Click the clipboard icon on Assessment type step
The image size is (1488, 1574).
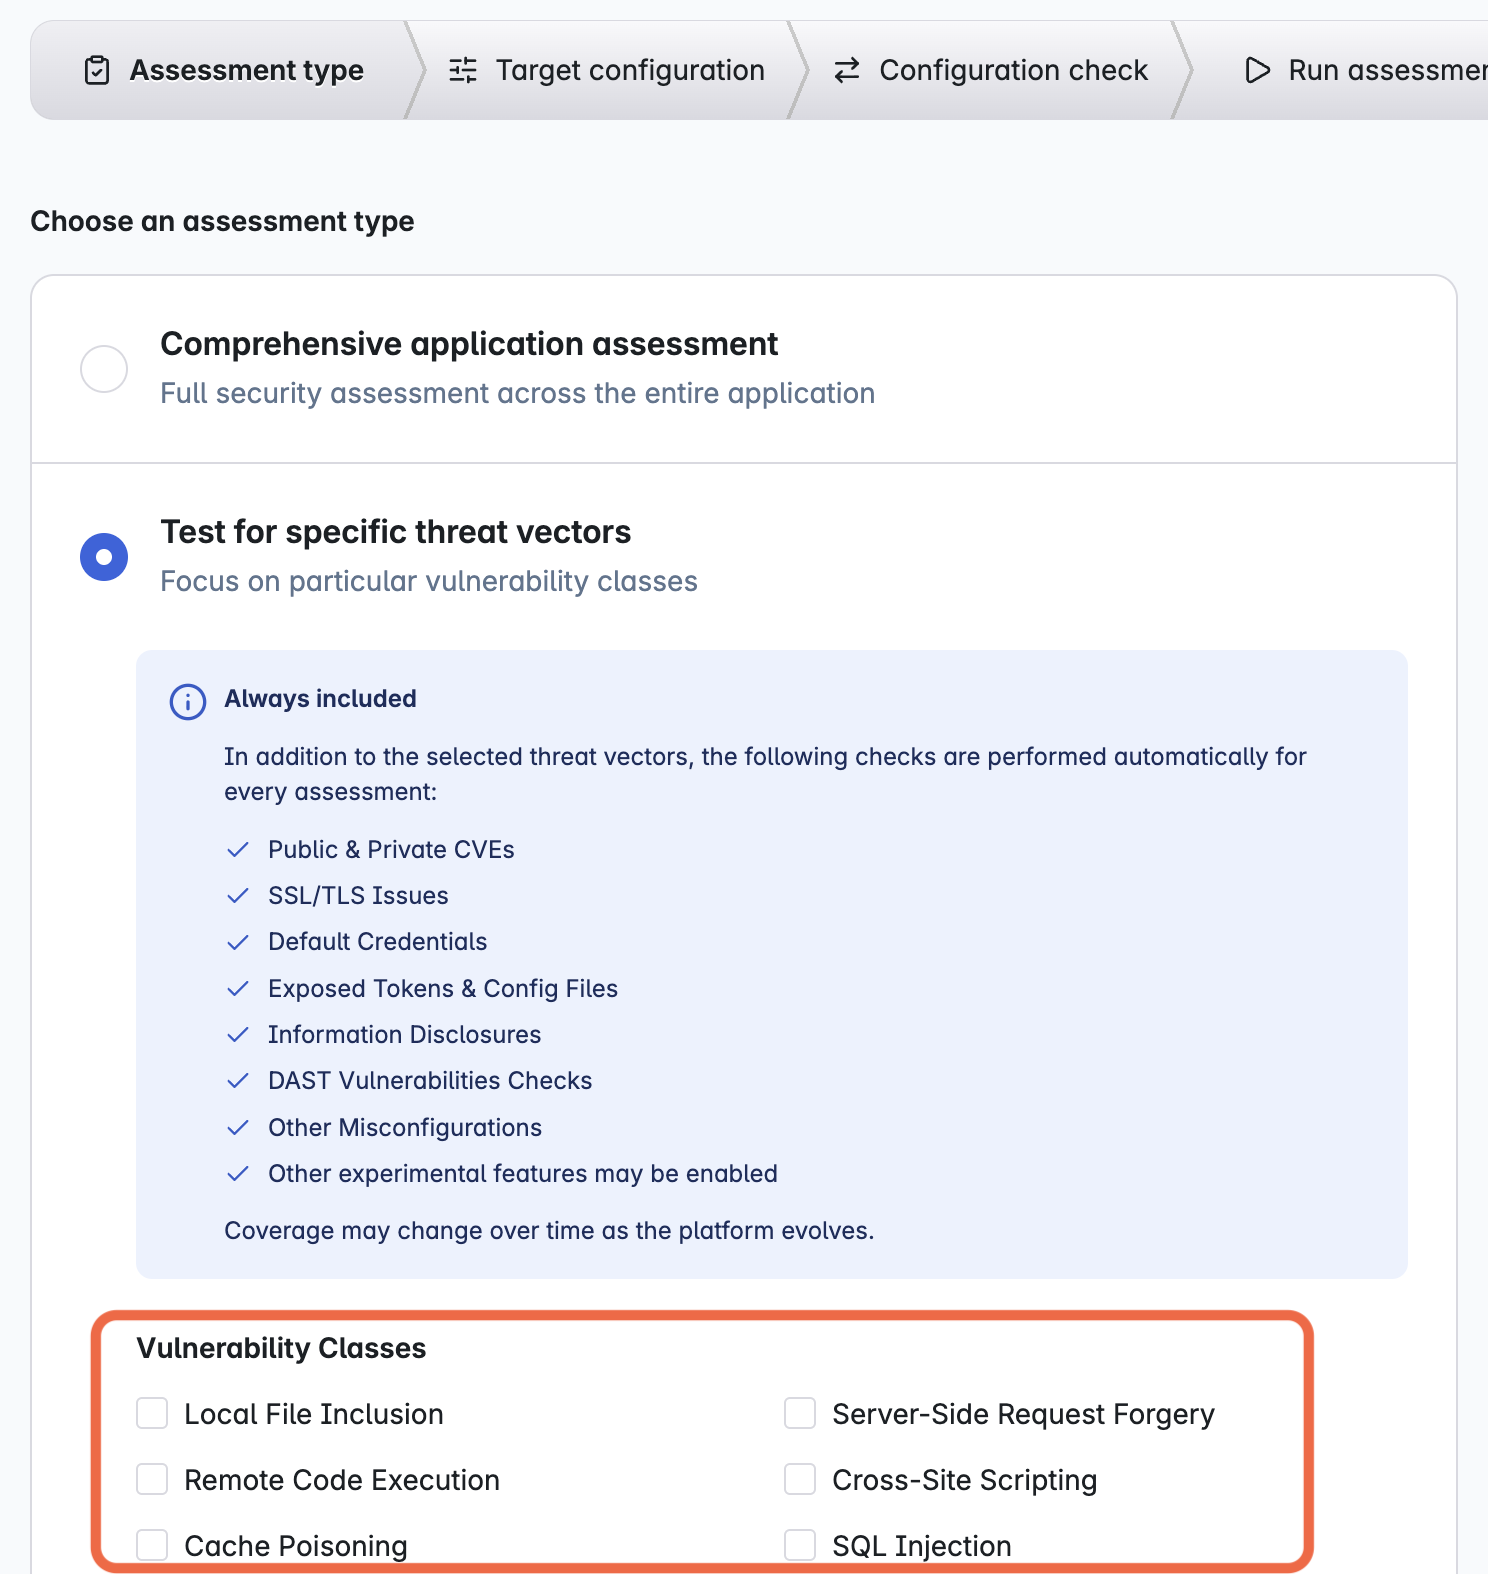(x=96, y=69)
